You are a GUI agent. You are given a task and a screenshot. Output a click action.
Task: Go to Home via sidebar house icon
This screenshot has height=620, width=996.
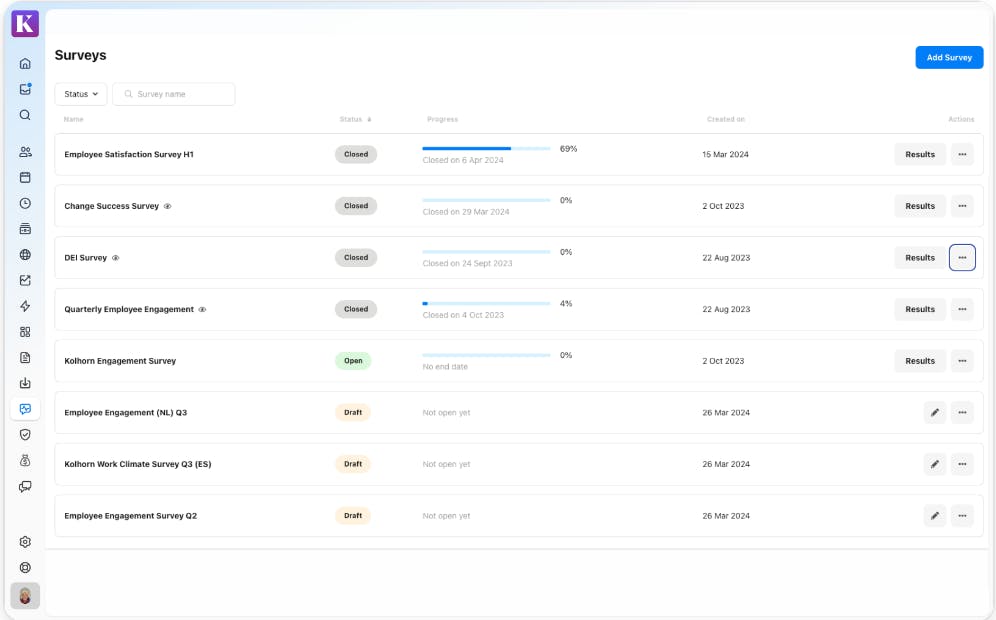25,64
